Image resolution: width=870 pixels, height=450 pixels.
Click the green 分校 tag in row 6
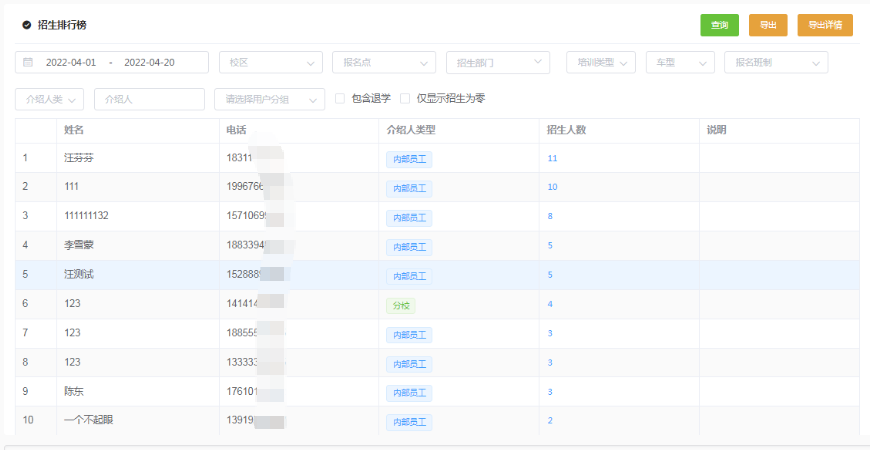pyautogui.click(x=401, y=306)
